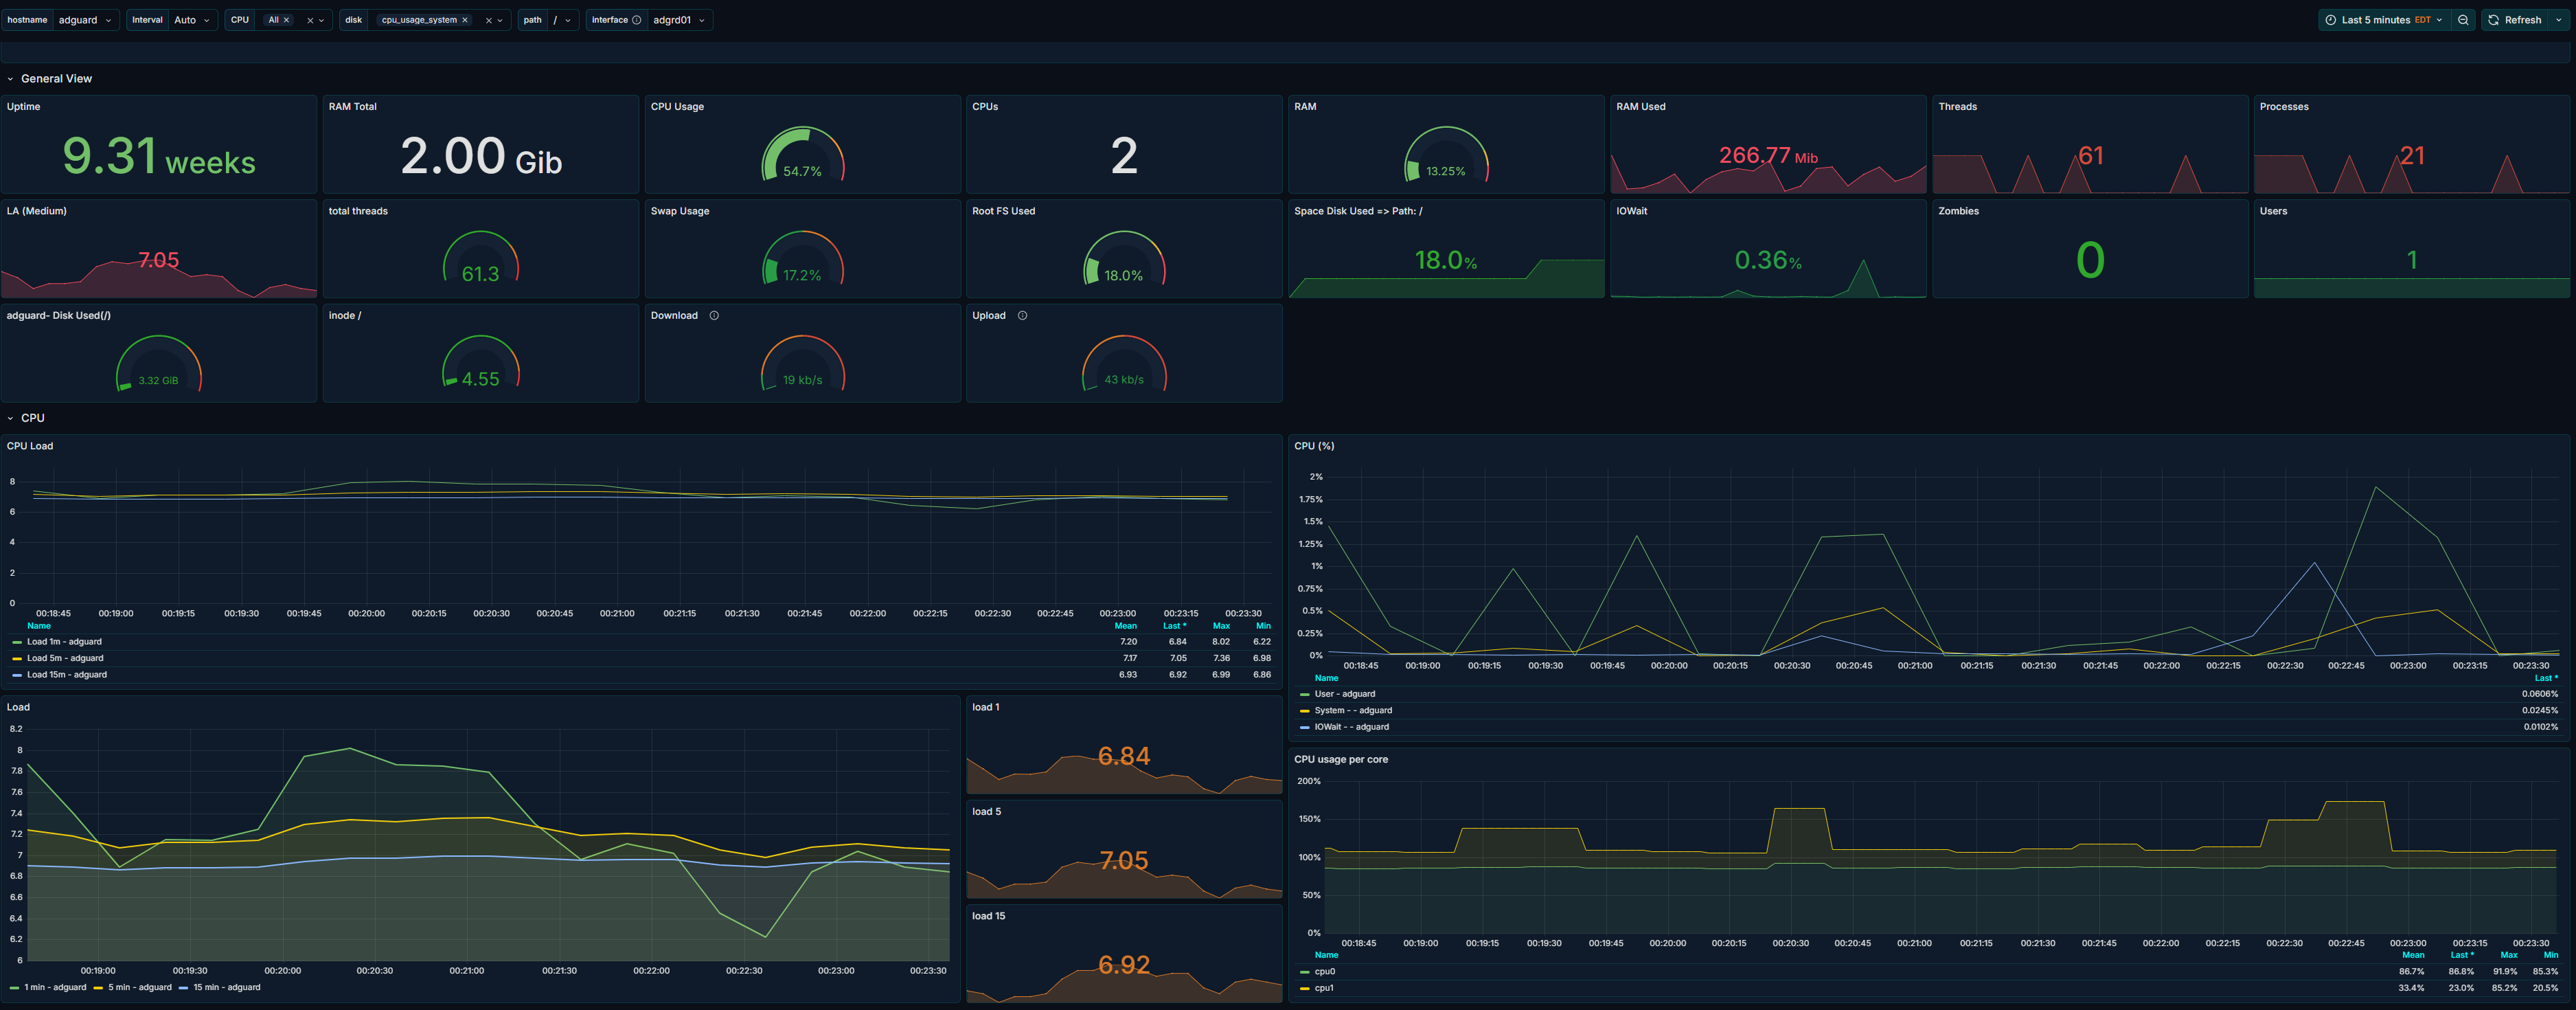Clear all values in the CPU variable

(310, 20)
